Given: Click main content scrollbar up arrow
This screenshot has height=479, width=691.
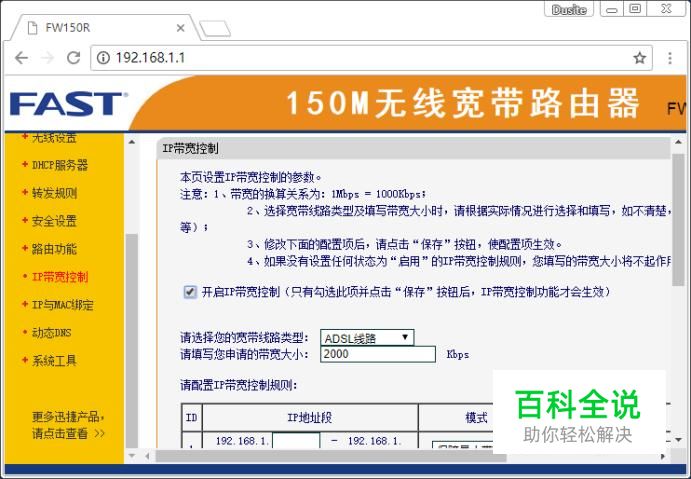Looking at the screenshot, I should click(x=678, y=142).
